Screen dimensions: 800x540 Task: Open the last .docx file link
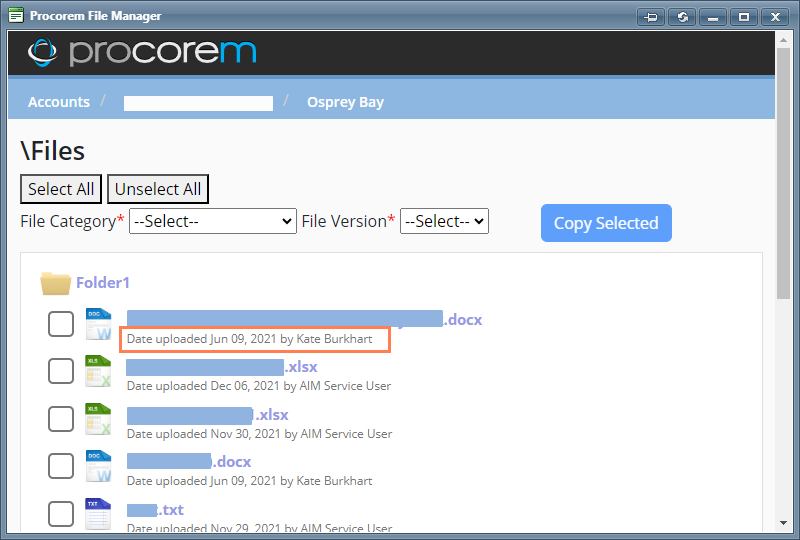(189, 461)
